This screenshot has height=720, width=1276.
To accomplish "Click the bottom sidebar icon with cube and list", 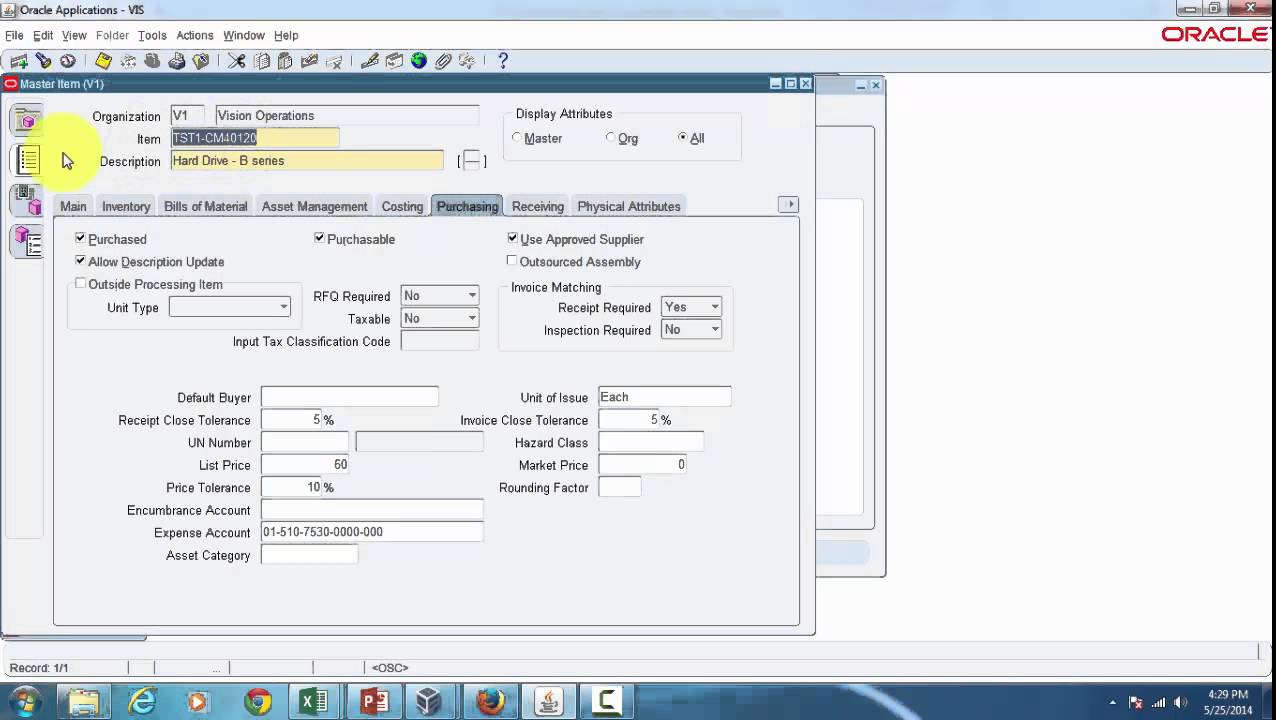I will click(x=28, y=241).
